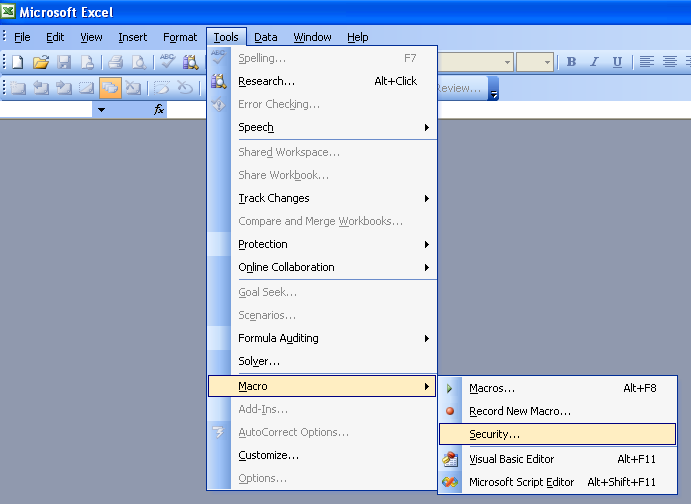691x504 pixels.
Task: Toggle Underline formatting
Action: [617, 62]
